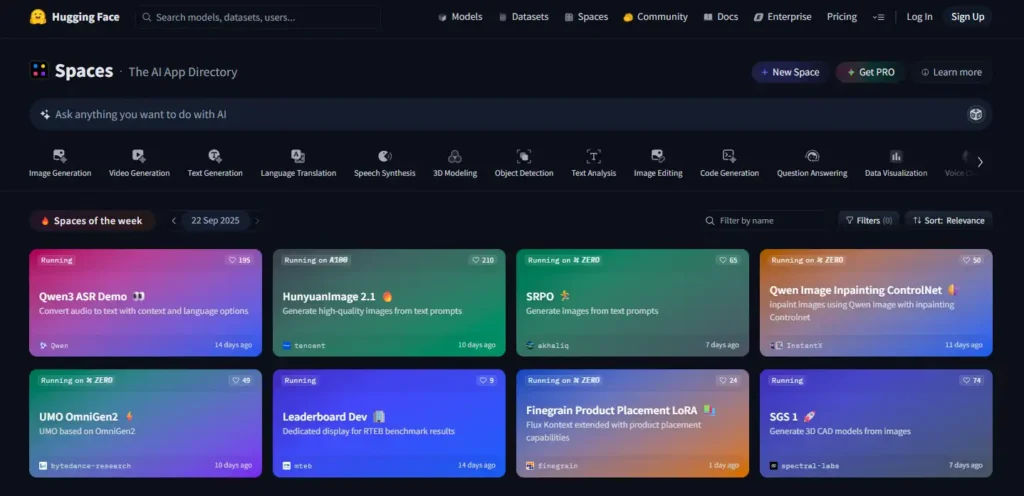Select the Code Generation category icon
Image resolution: width=1024 pixels, height=496 pixels.
click(x=729, y=156)
